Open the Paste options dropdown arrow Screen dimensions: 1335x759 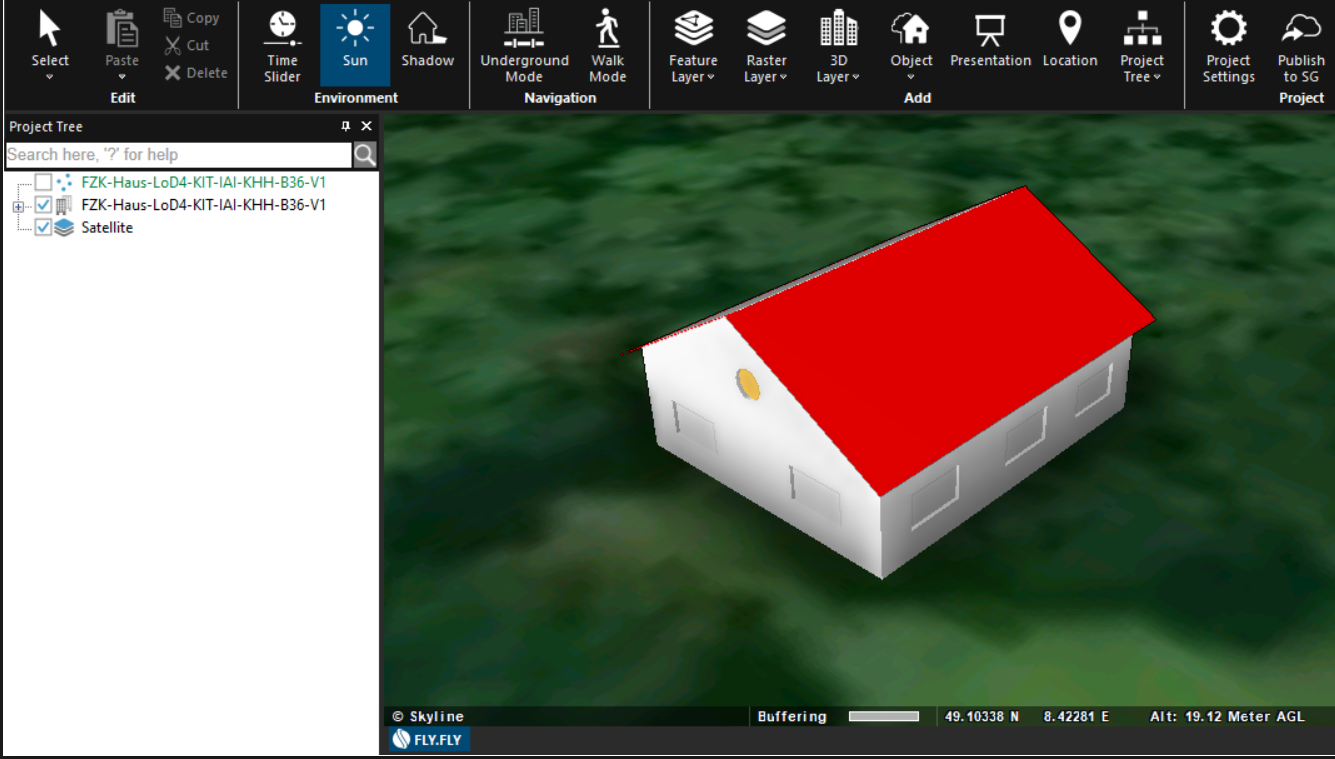pyautogui.click(x=122, y=77)
